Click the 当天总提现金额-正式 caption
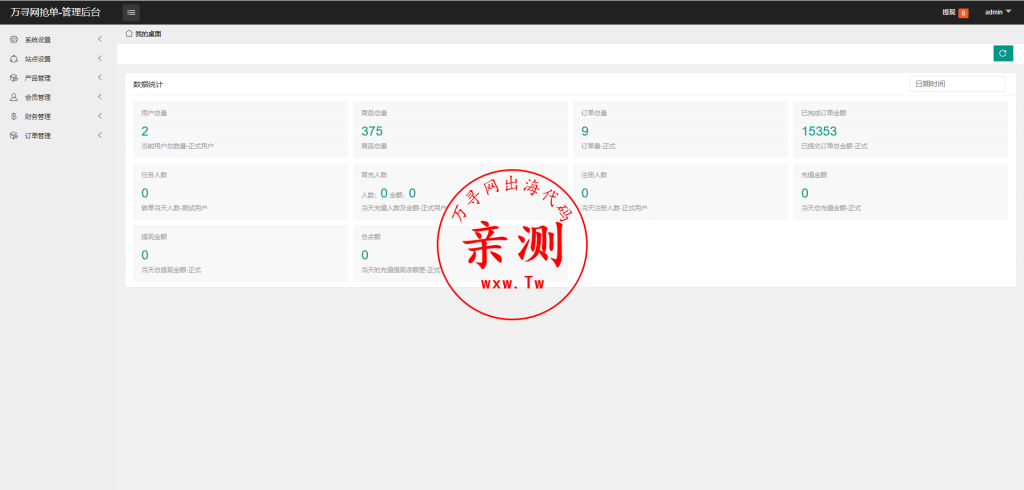1024x490 pixels. tap(171, 269)
